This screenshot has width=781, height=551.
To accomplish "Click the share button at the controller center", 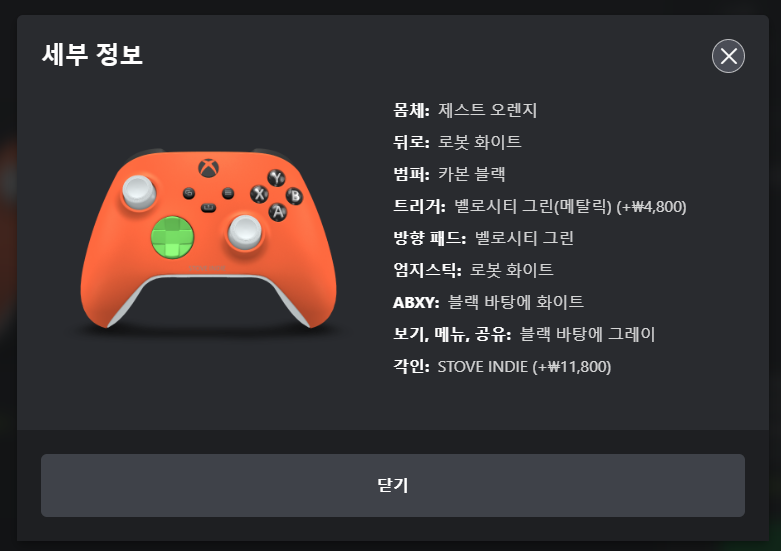I will pyautogui.click(x=208, y=207).
